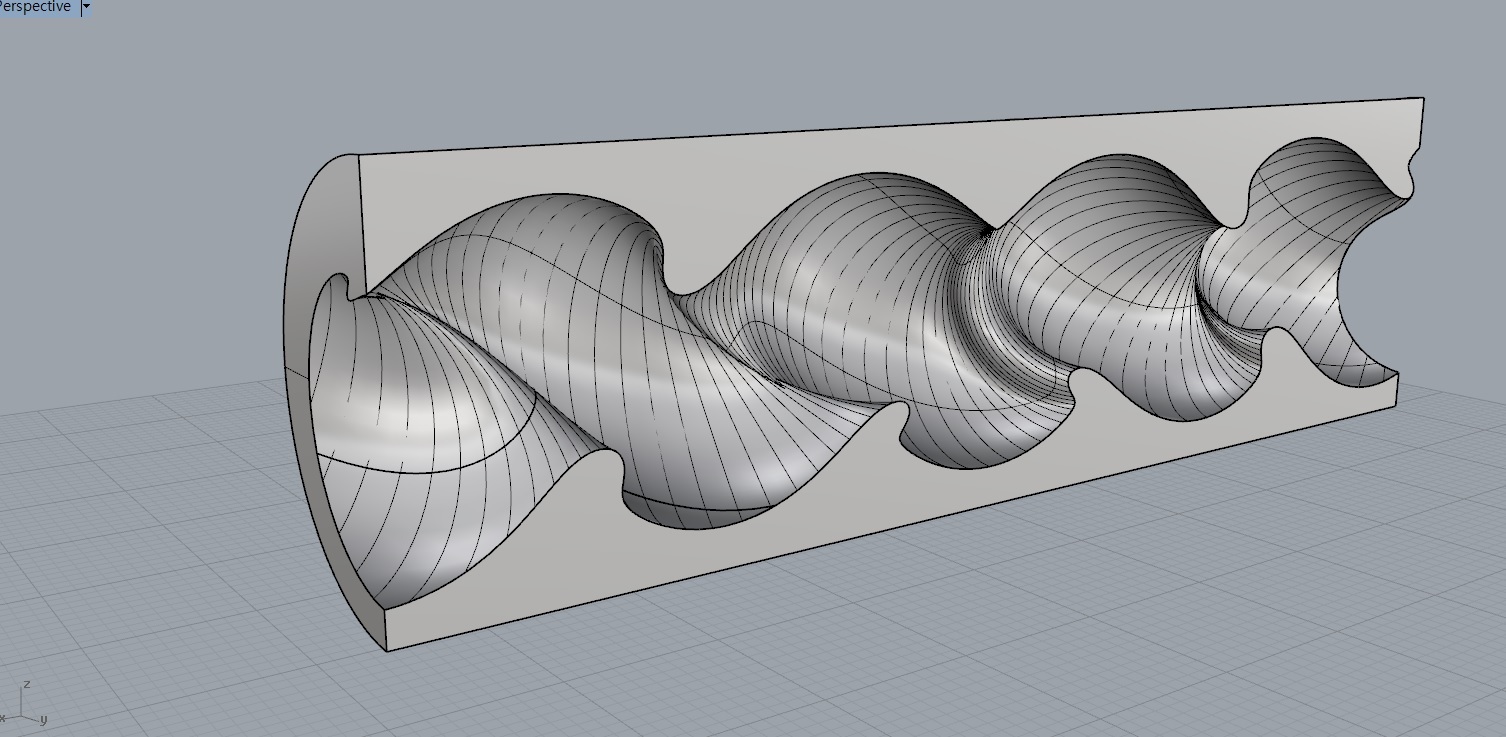
Task: Click the Perspective viewport title label
Action: (x=36, y=7)
